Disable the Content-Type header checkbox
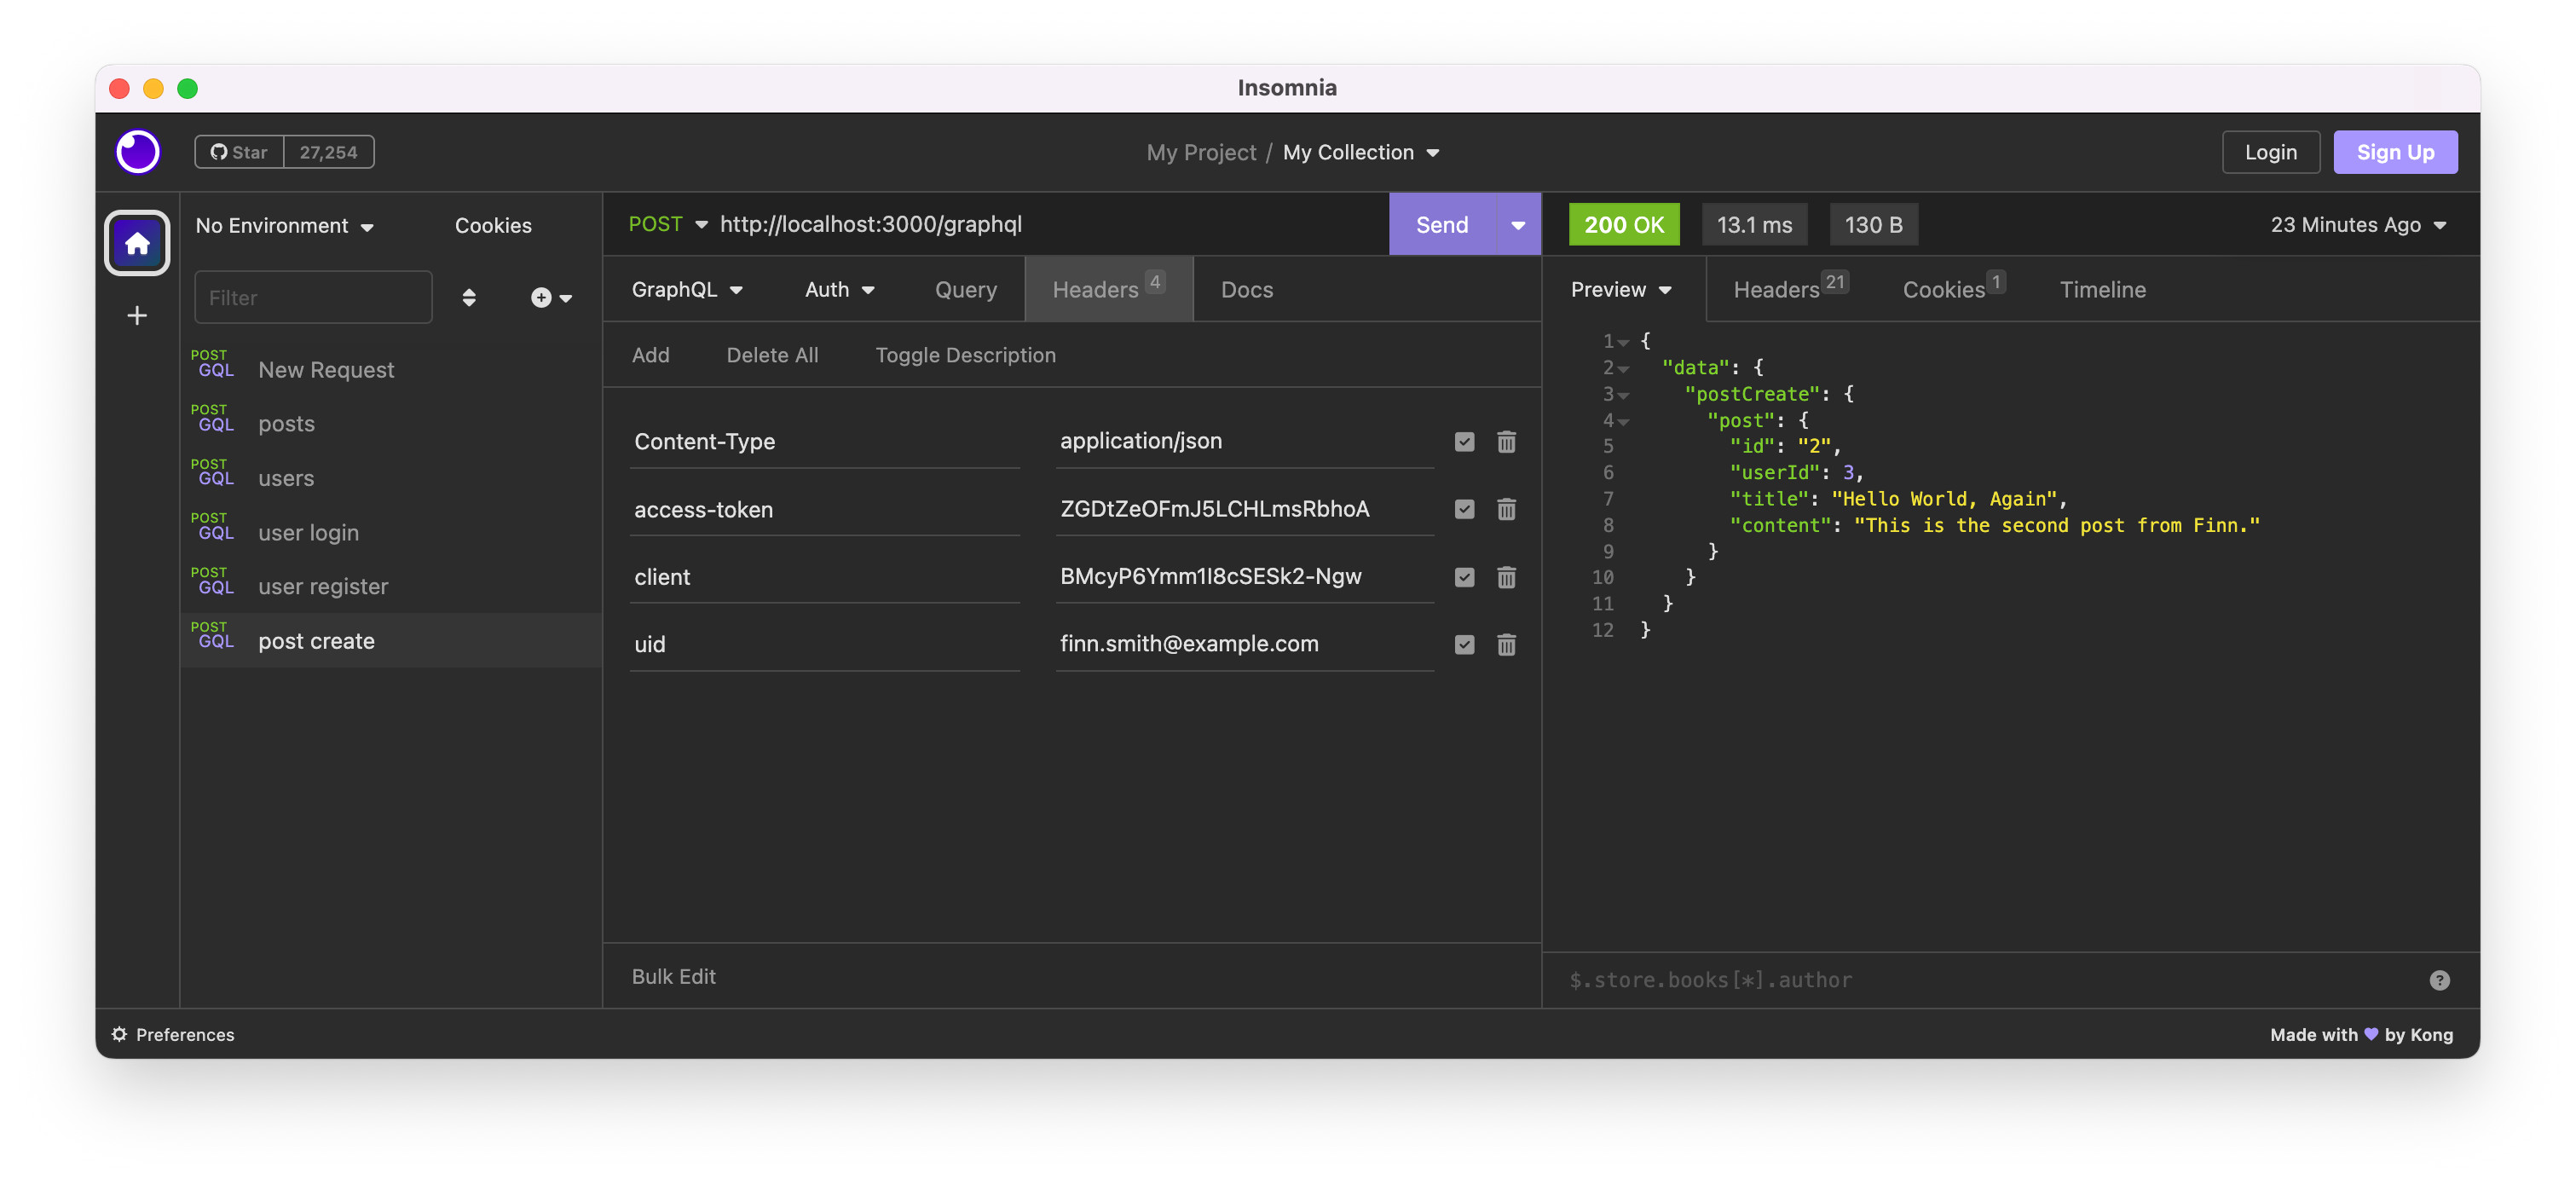The image size is (2576, 1185). pos(1464,441)
